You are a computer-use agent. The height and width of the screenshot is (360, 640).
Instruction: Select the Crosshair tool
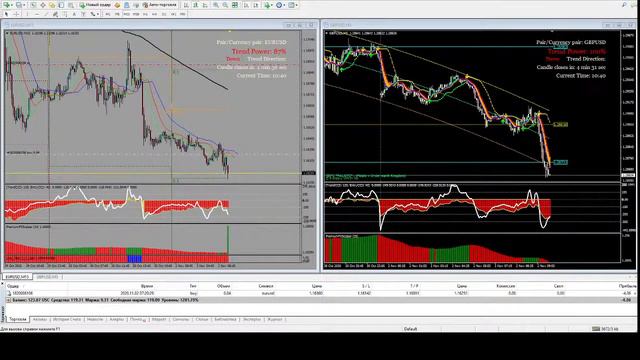17,14
